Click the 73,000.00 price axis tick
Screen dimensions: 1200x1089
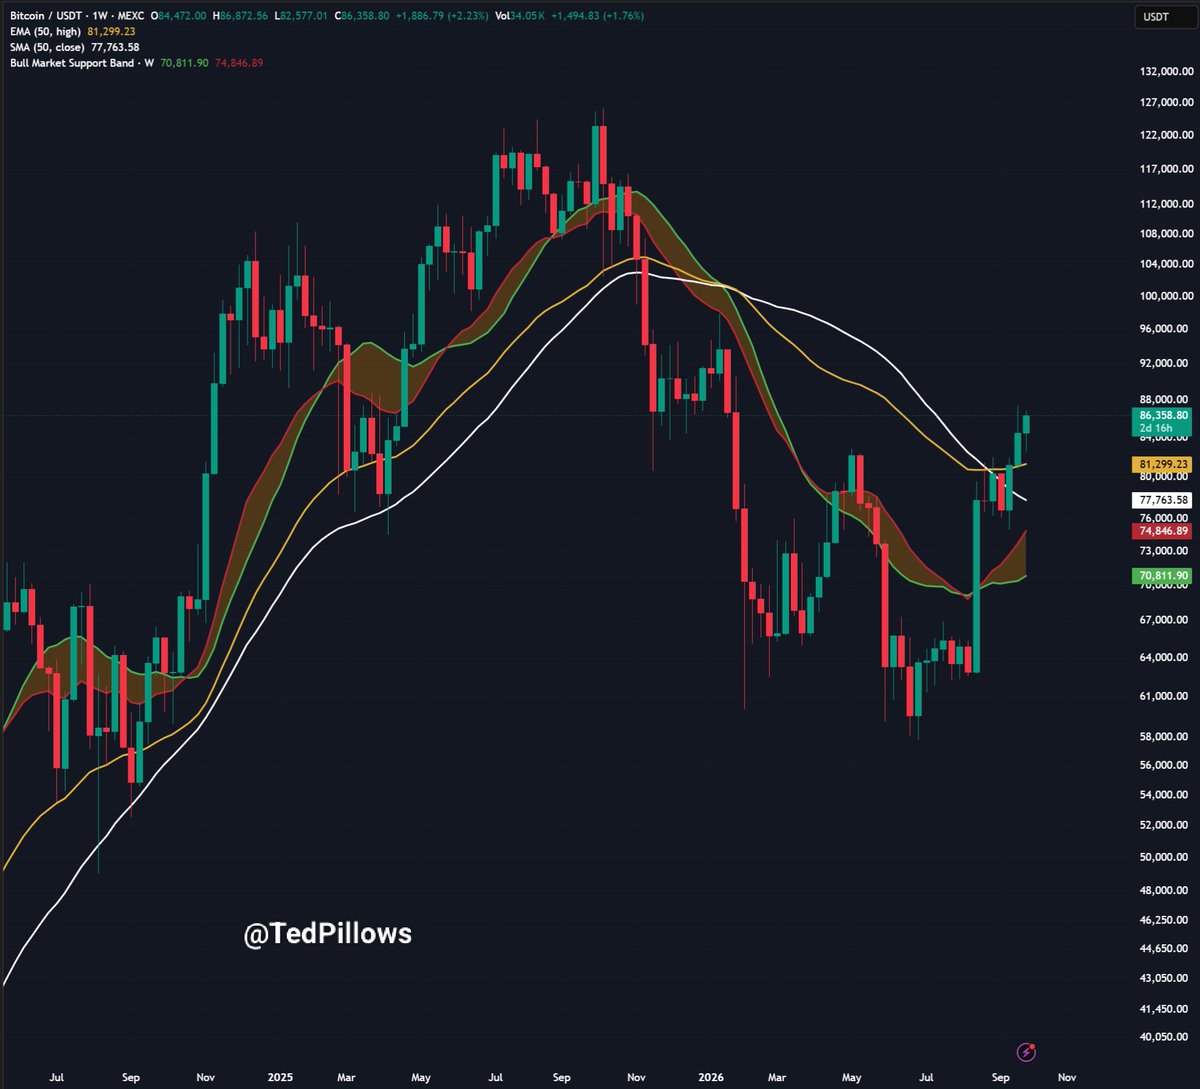point(1164,551)
